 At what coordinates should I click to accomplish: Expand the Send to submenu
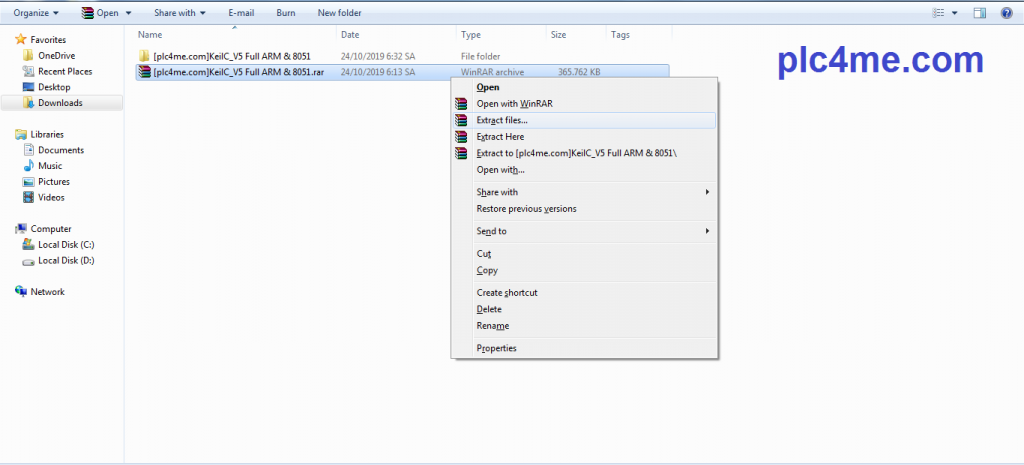(x=594, y=231)
